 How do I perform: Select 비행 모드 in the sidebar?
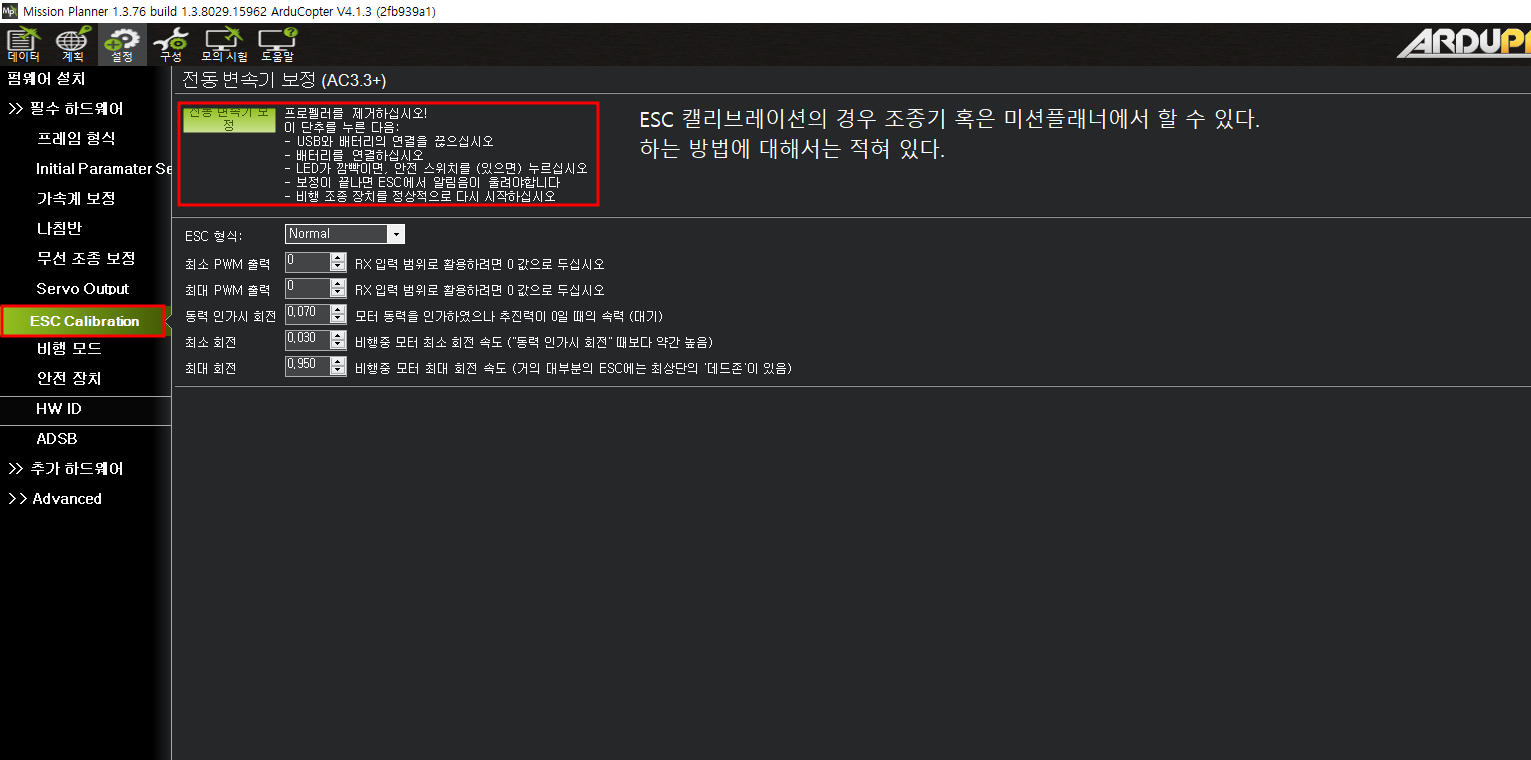click(69, 348)
